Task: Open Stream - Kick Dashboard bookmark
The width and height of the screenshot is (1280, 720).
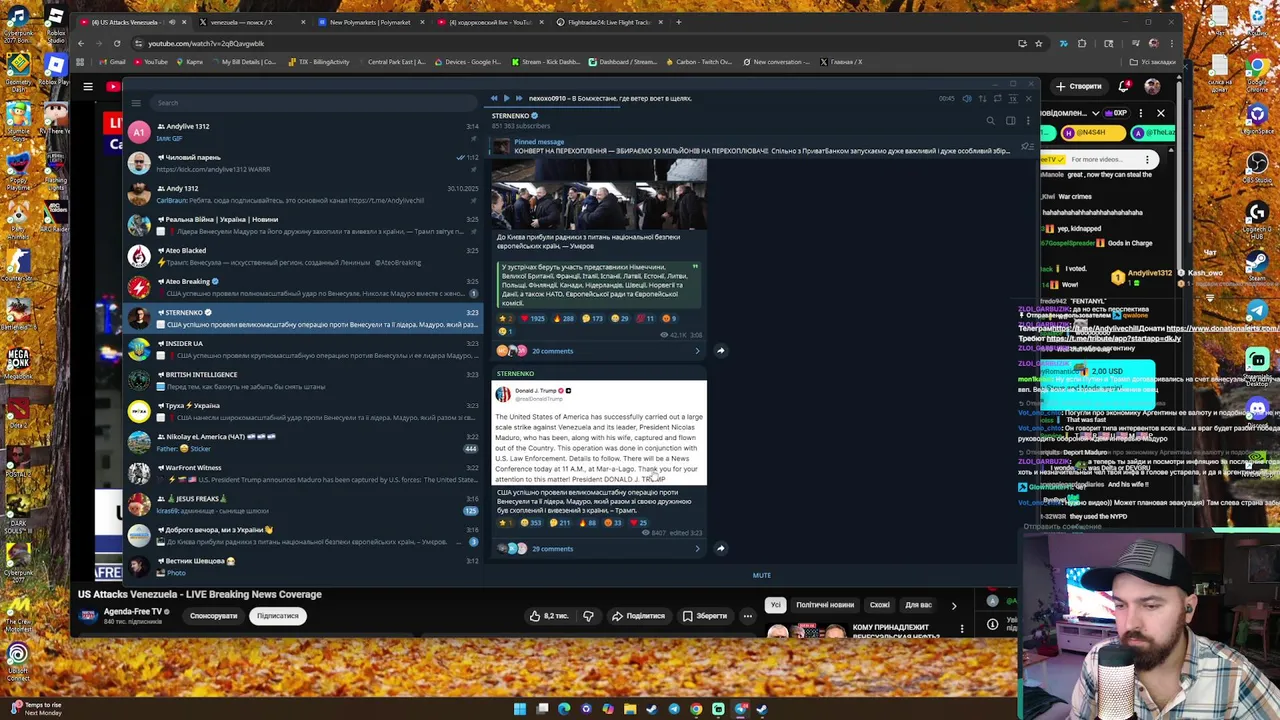Action: click(x=546, y=62)
